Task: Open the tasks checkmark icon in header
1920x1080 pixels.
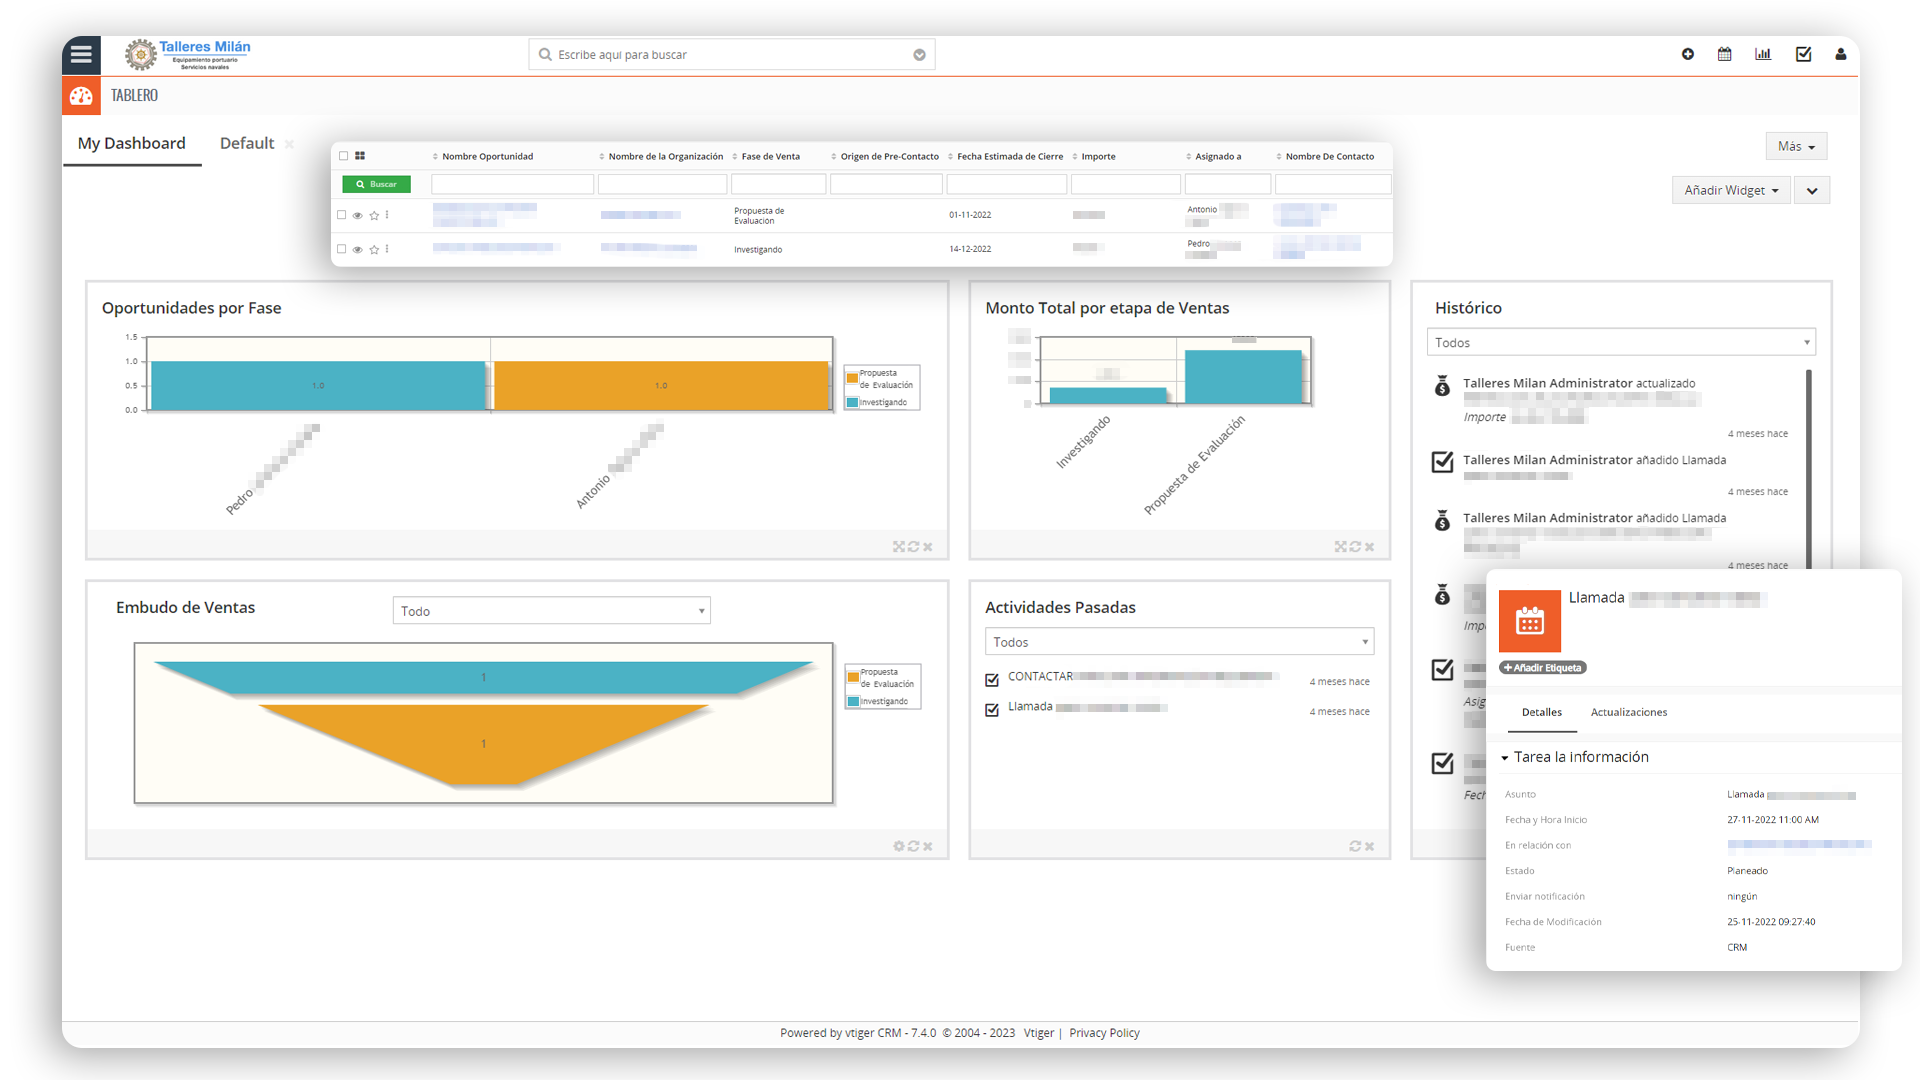Action: (1803, 54)
